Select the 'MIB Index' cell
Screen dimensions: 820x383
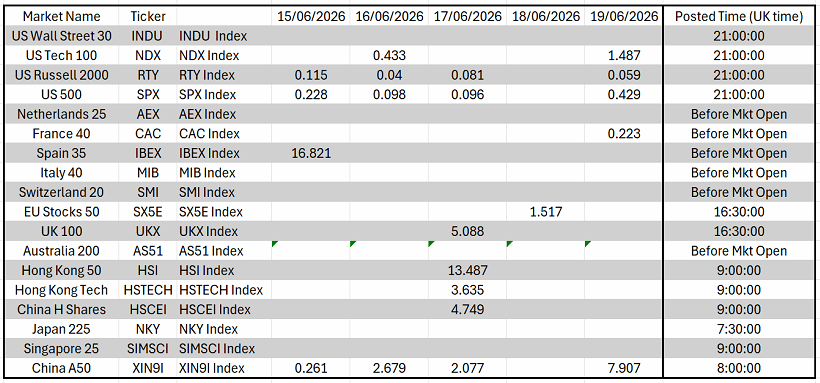coord(224,173)
